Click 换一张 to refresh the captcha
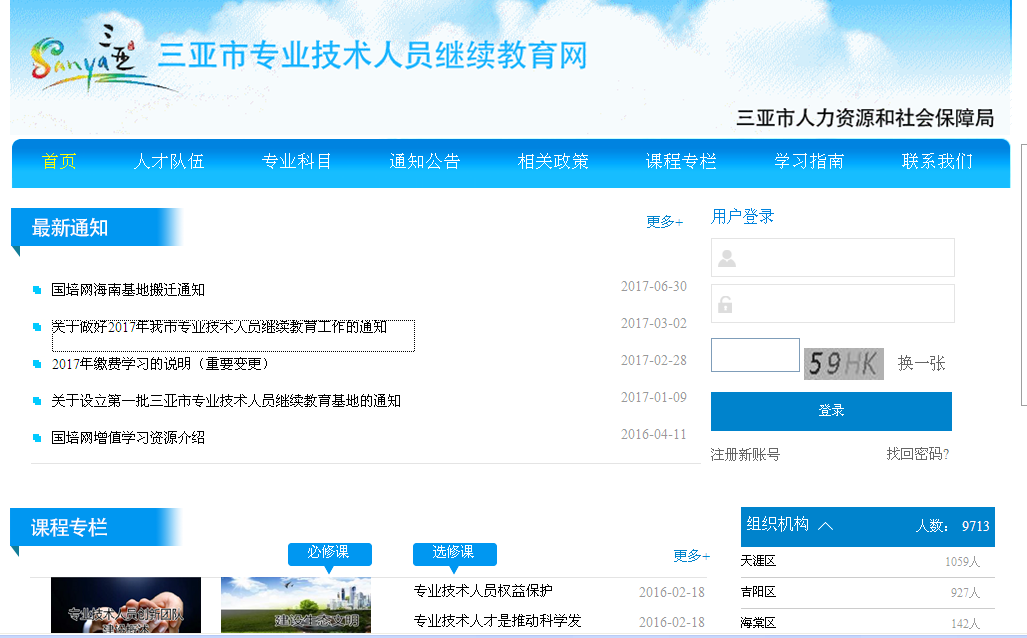Screen dimensions: 1027x638 click(921, 363)
